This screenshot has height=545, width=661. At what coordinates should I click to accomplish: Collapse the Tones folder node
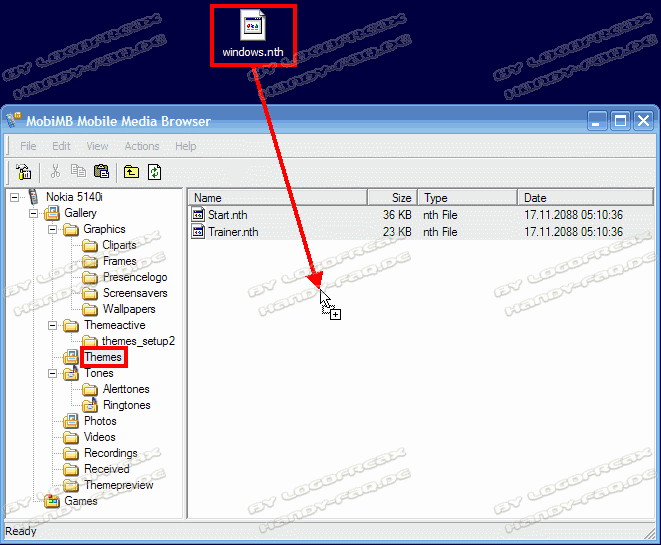(52, 373)
